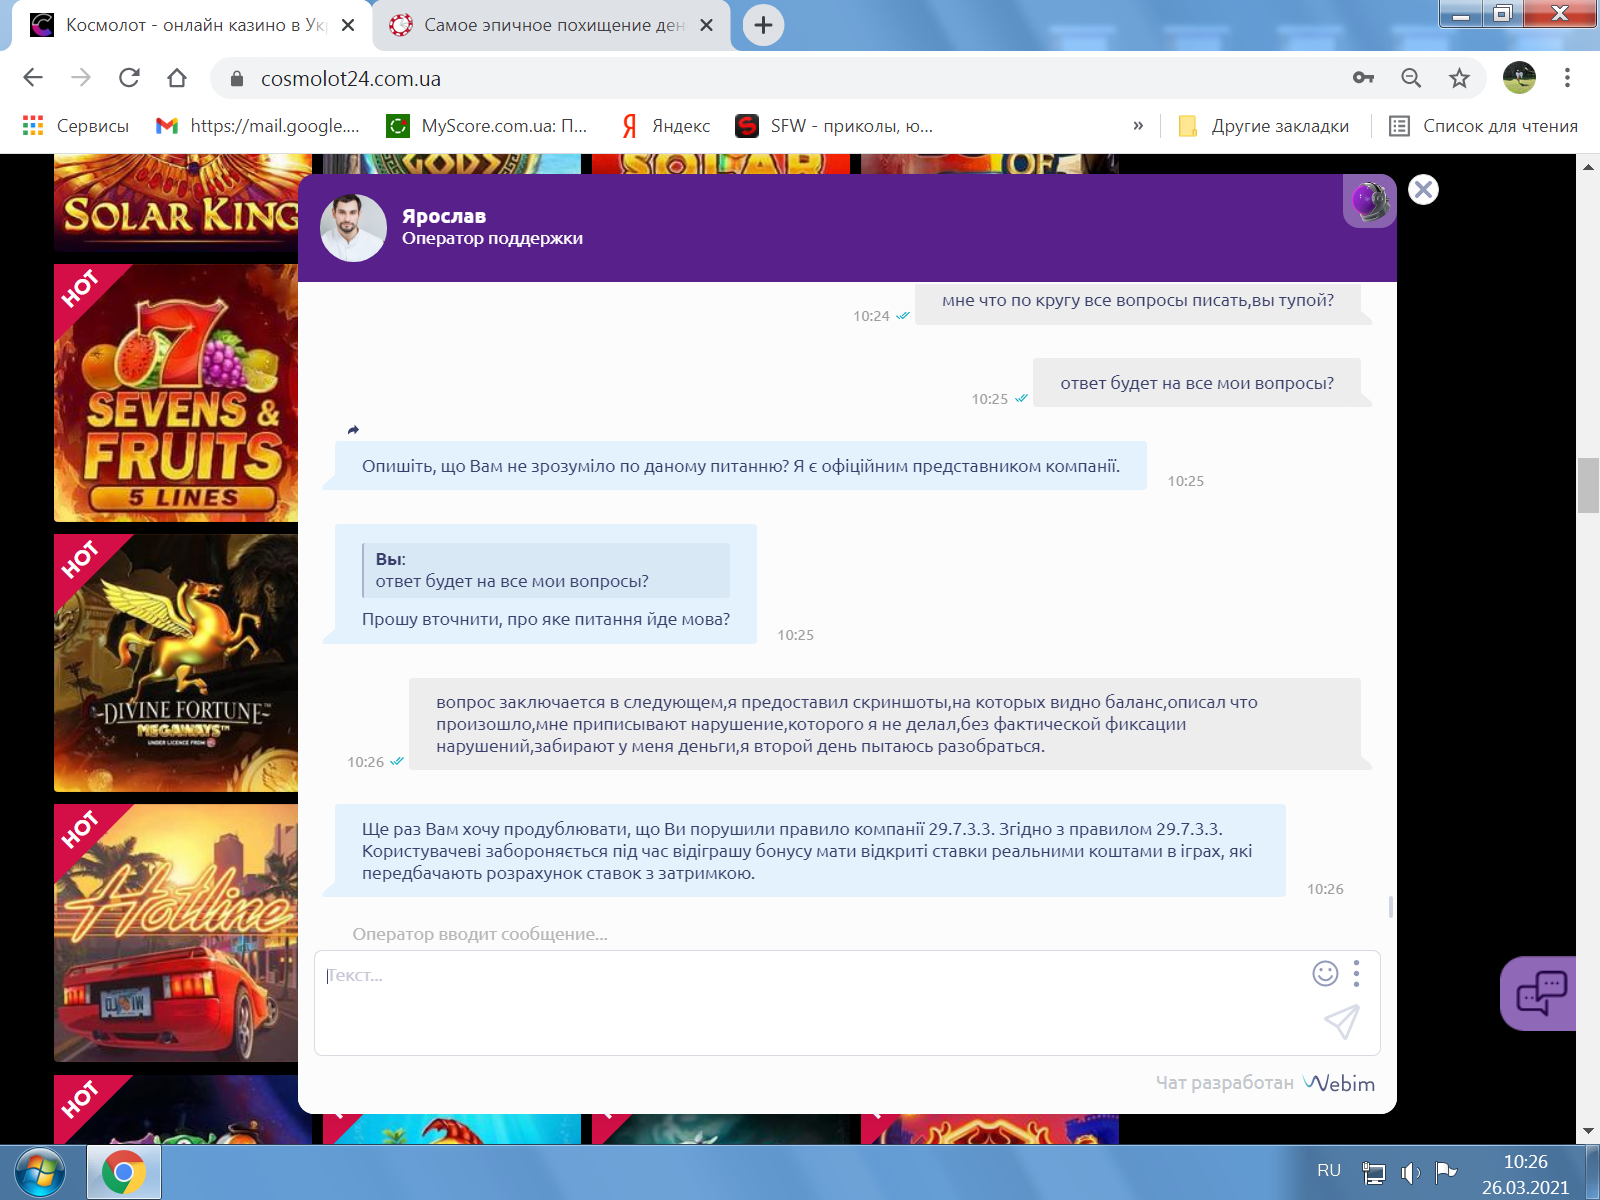Click the browser forward arrow
Screen dimensions: 1600x1200
tap(81, 78)
